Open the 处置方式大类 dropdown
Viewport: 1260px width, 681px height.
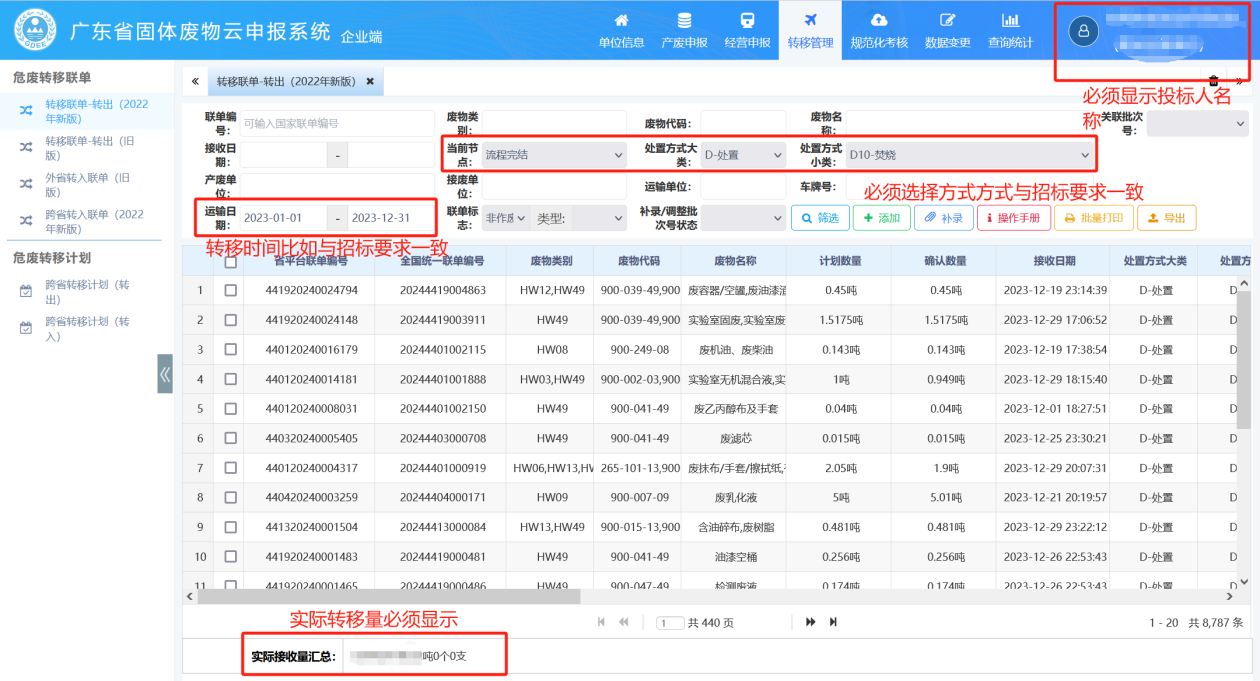point(742,155)
